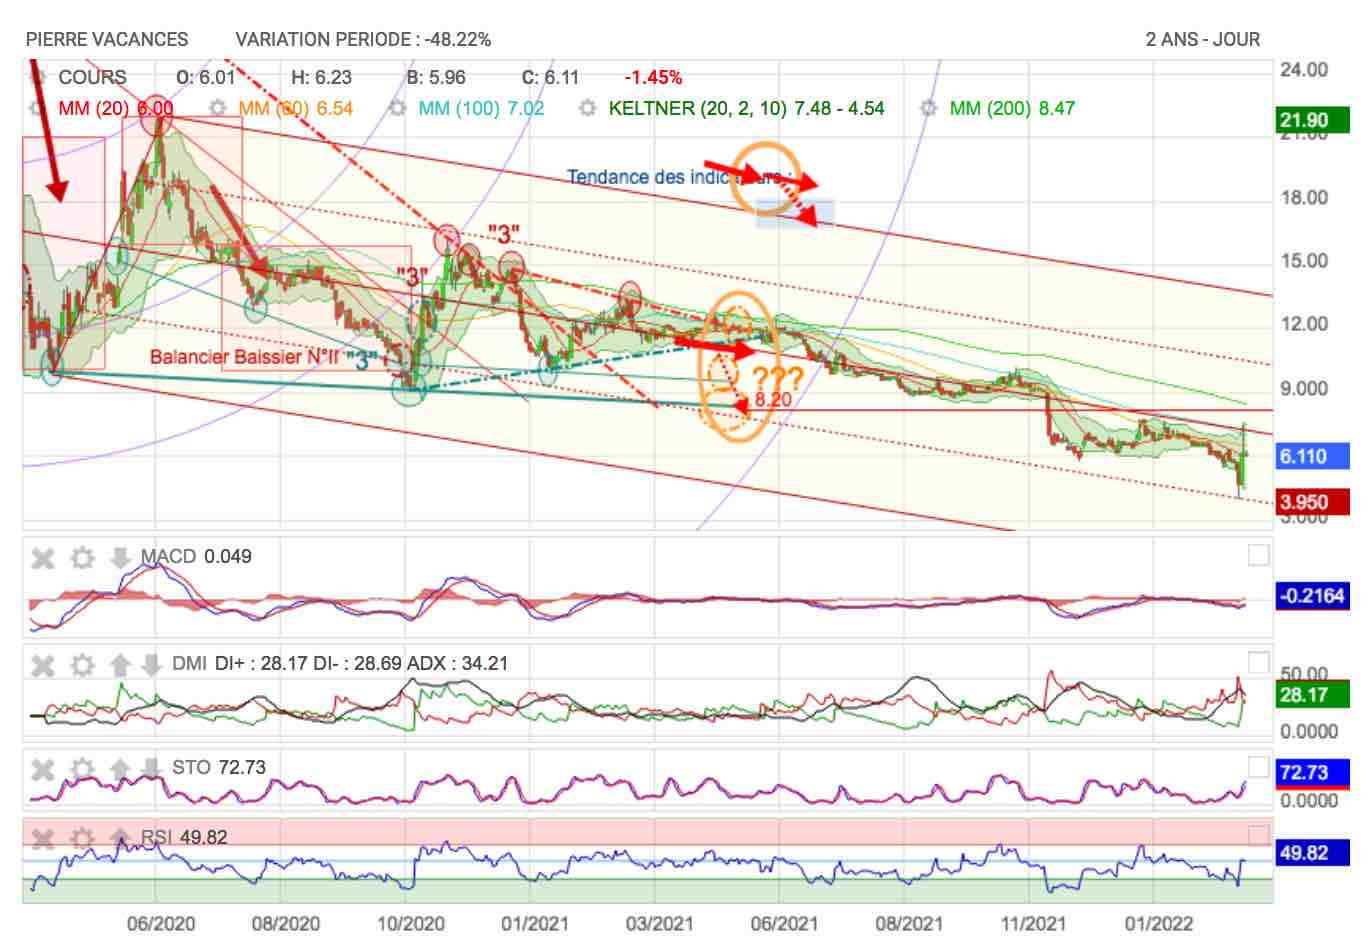Tick the DMI panel checkbox
The width and height of the screenshot is (1368, 938).
pos(1258,662)
